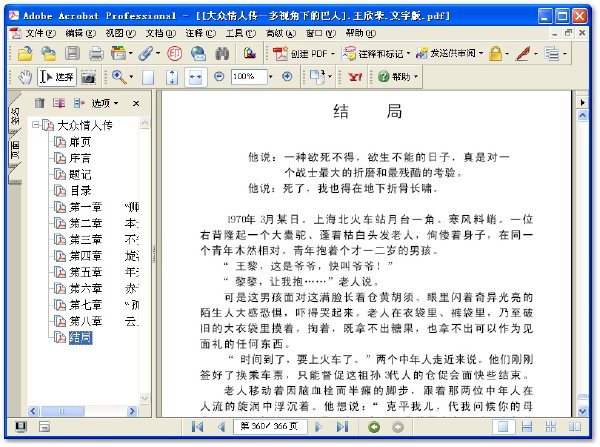
Task: Click the Continuous page layout icon
Action: point(527,426)
